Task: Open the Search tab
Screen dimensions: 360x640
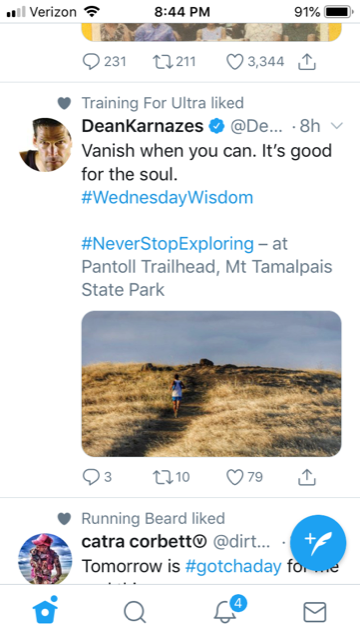Action: coord(135,613)
